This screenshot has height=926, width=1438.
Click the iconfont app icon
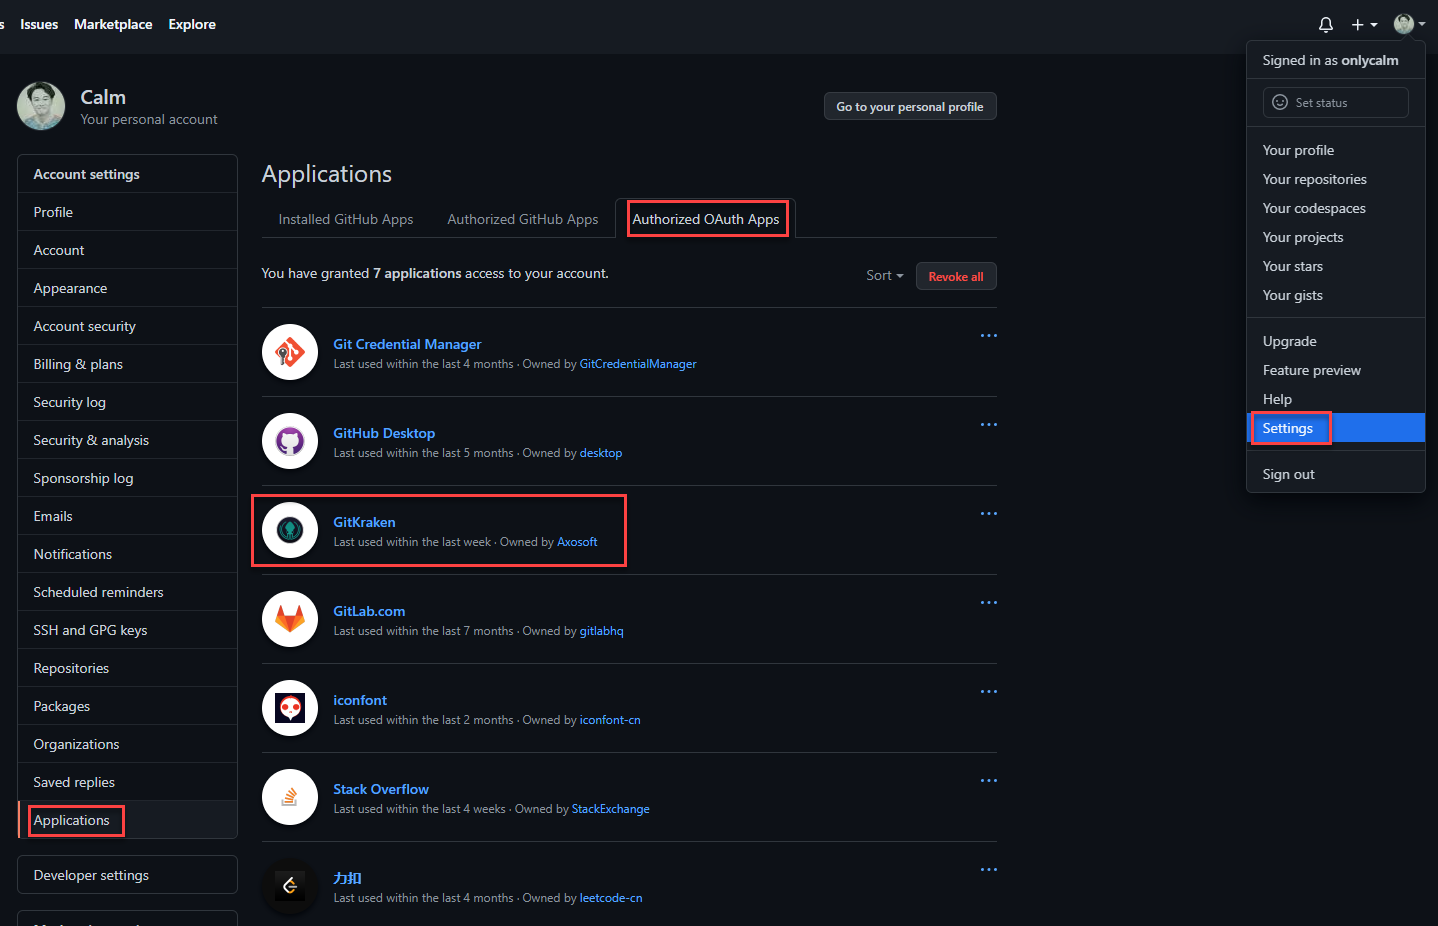point(290,708)
